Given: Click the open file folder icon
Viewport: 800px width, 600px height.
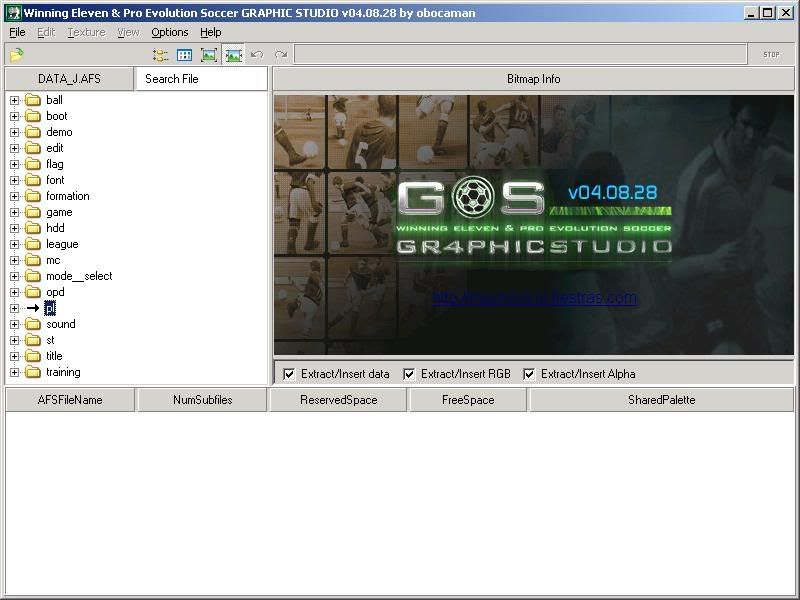Looking at the screenshot, I should point(16,55).
